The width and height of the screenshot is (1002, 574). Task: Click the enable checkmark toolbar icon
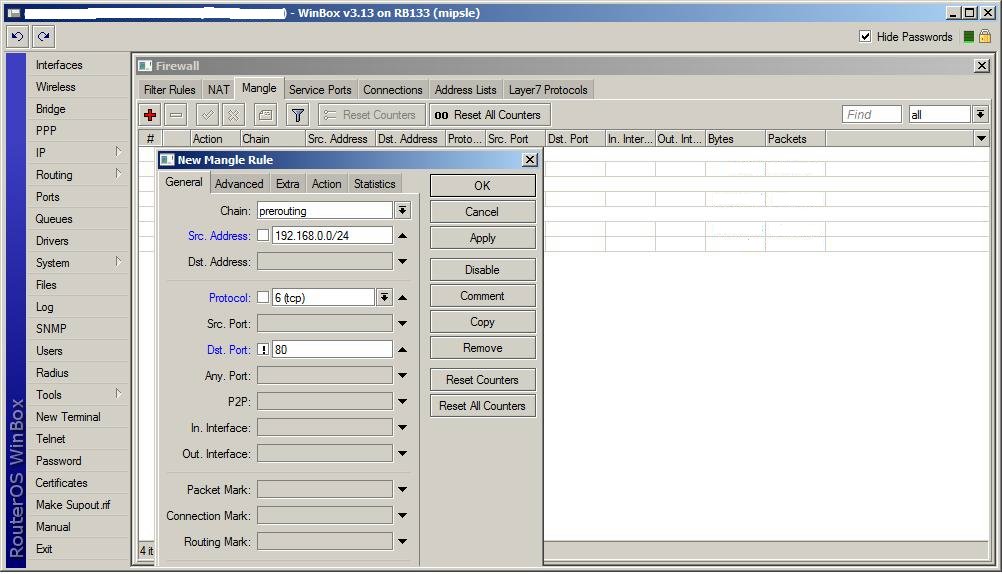tap(207, 115)
